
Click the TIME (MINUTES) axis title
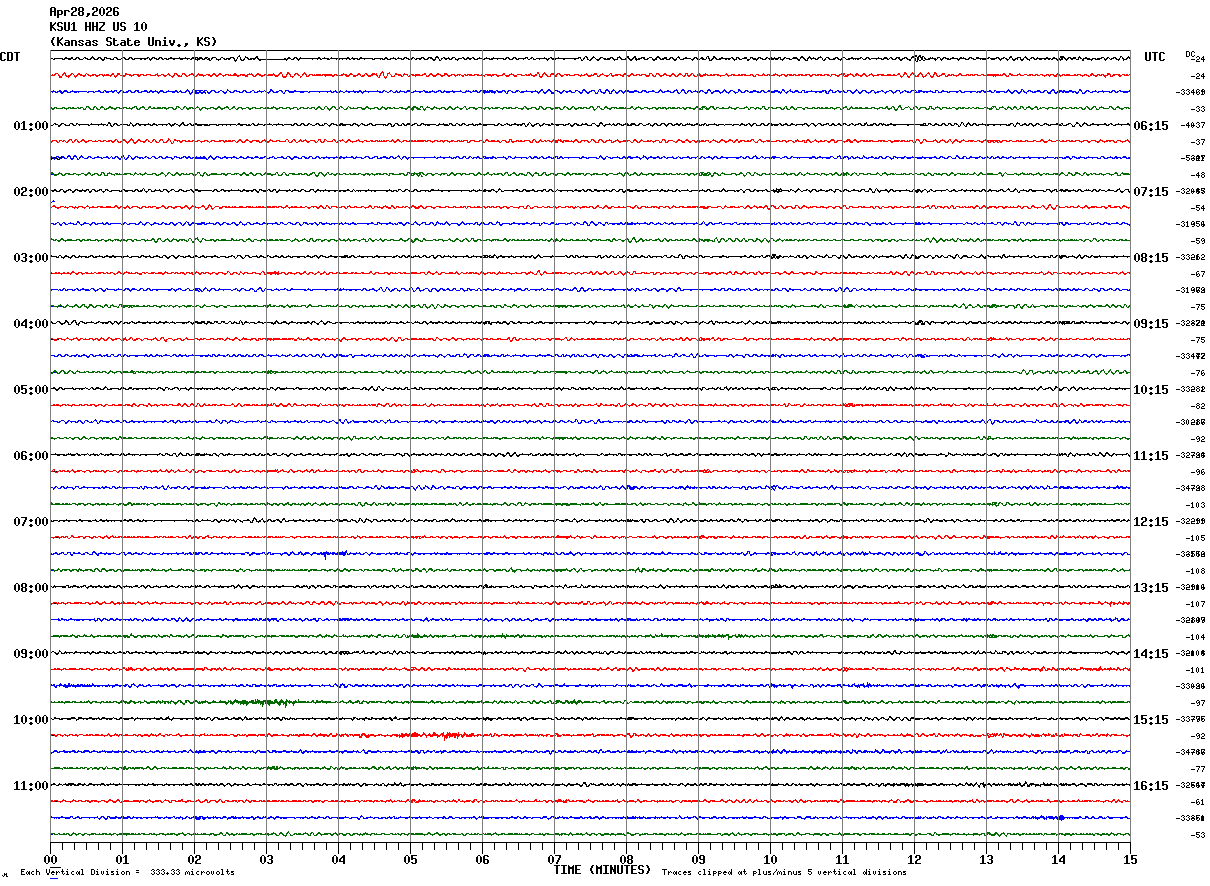point(602,870)
